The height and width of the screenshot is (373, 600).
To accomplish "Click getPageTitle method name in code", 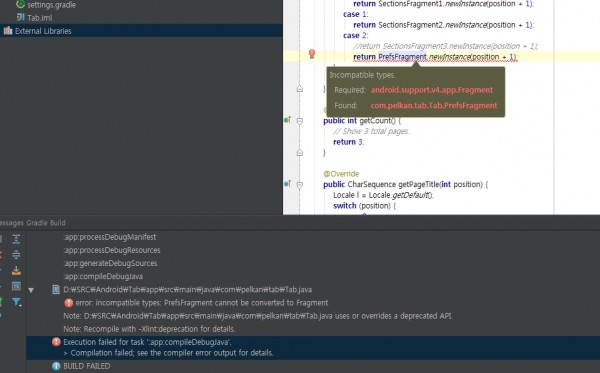I will click(x=419, y=184).
